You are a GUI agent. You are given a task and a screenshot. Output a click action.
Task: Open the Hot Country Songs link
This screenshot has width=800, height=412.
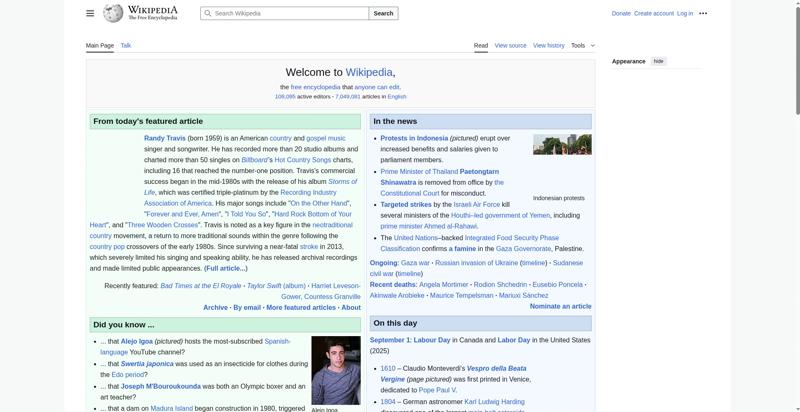coord(303,160)
